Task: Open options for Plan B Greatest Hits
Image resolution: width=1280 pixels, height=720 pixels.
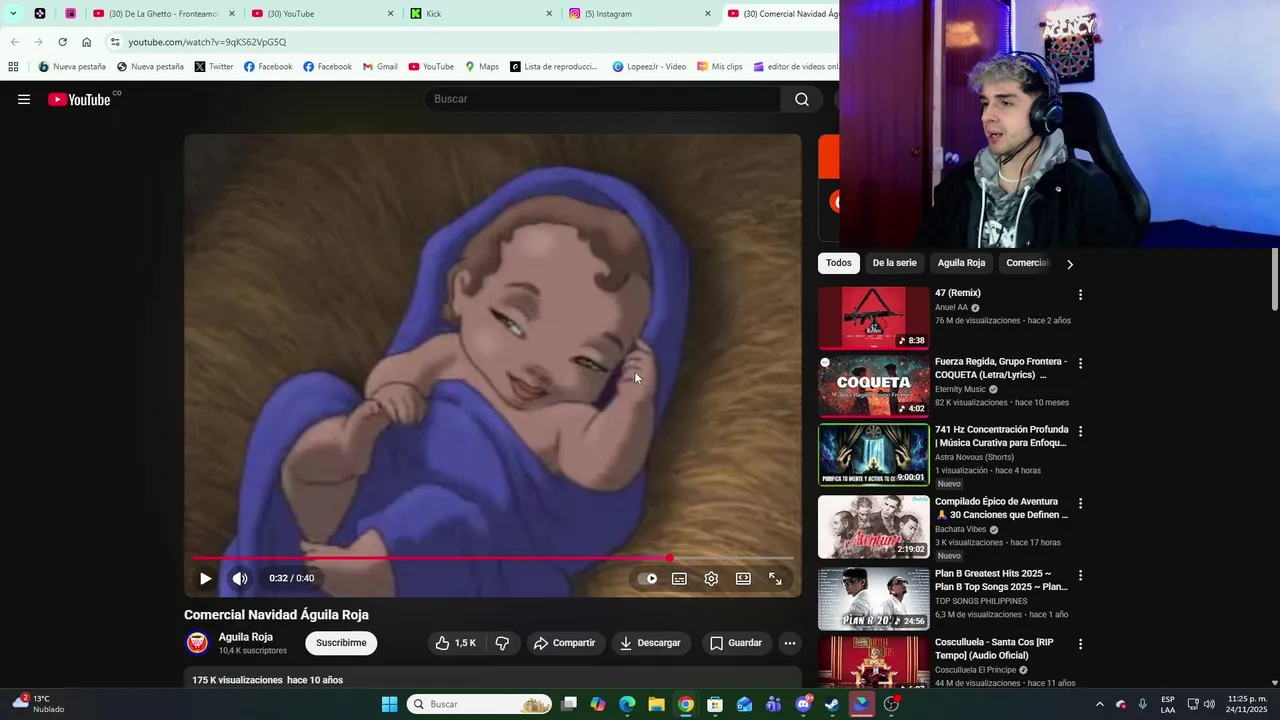Action: click(x=1080, y=575)
